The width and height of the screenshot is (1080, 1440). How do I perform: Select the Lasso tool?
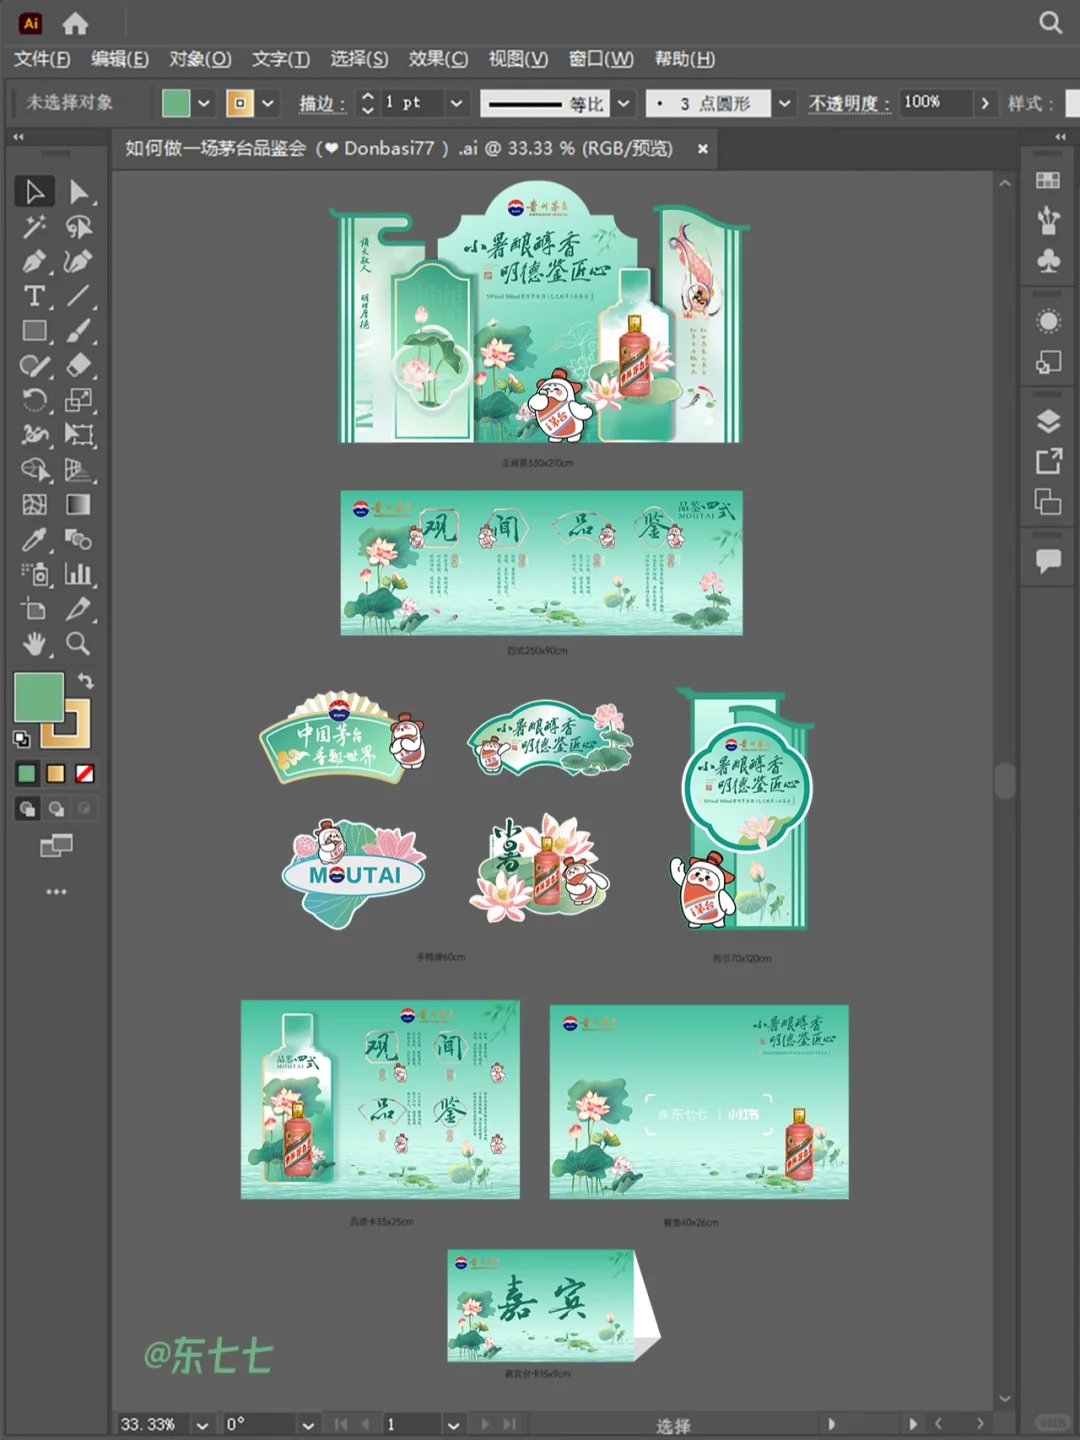pos(78,227)
